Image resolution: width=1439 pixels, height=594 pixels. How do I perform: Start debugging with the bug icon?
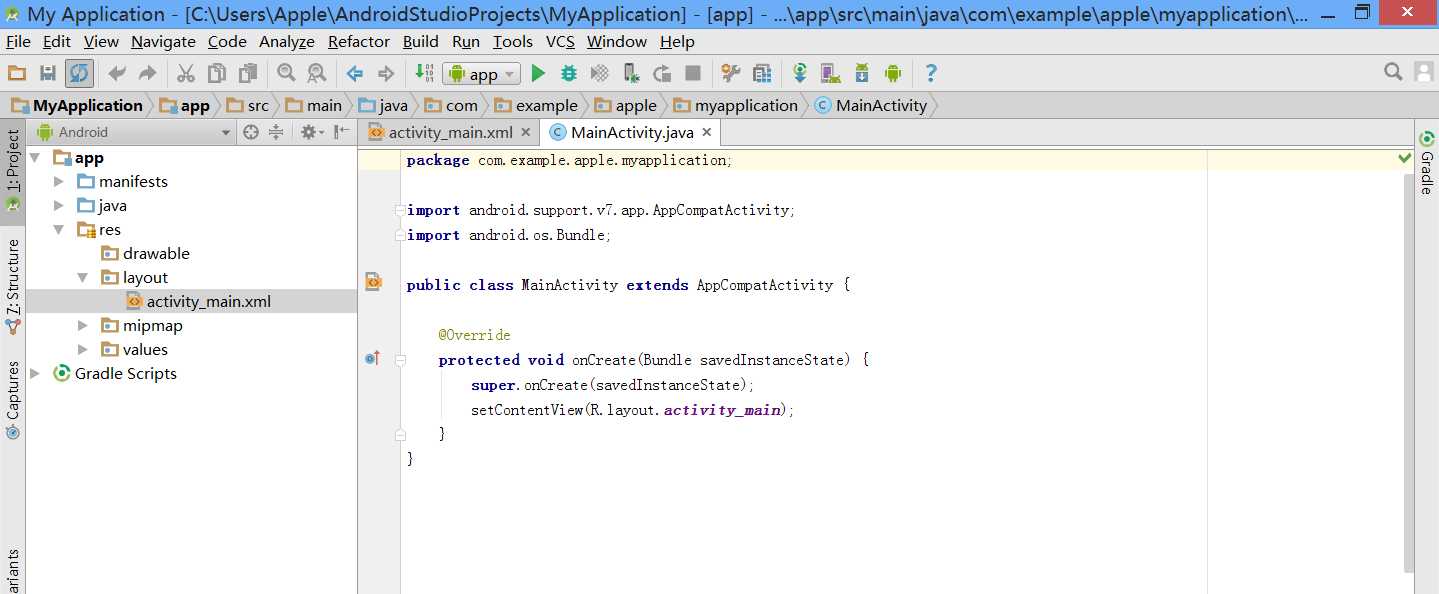[x=569, y=73]
